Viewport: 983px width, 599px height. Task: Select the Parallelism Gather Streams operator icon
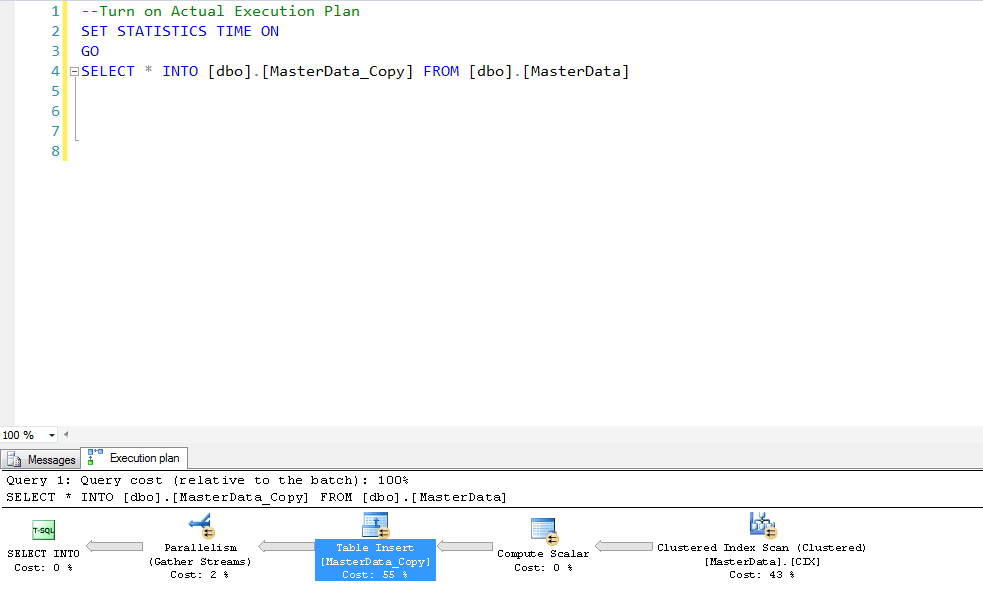(201, 527)
